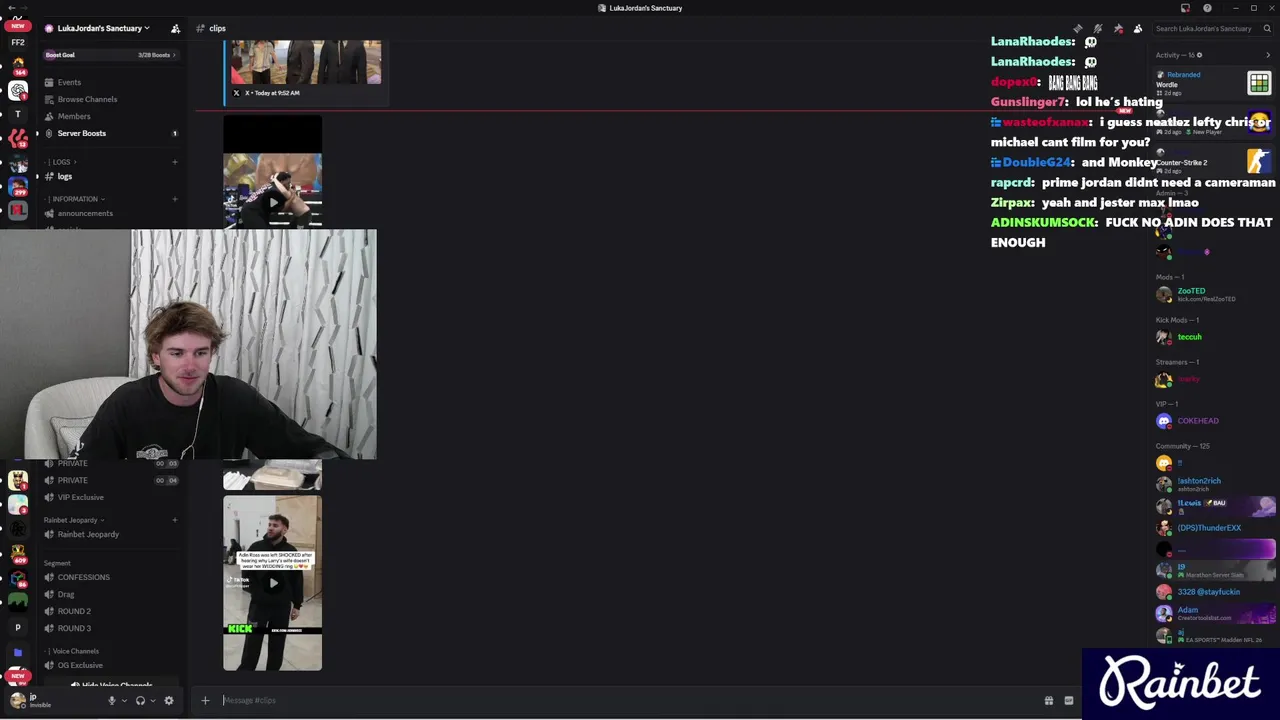Expand the Activity panel arrow
1280x720 pixels.
[1268, 55]
